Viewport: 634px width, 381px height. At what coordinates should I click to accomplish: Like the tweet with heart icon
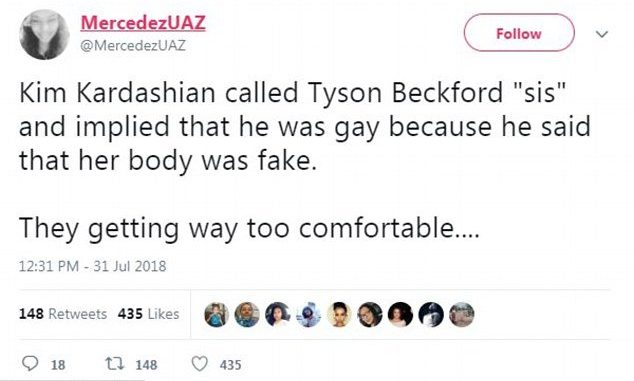point(199,364)
